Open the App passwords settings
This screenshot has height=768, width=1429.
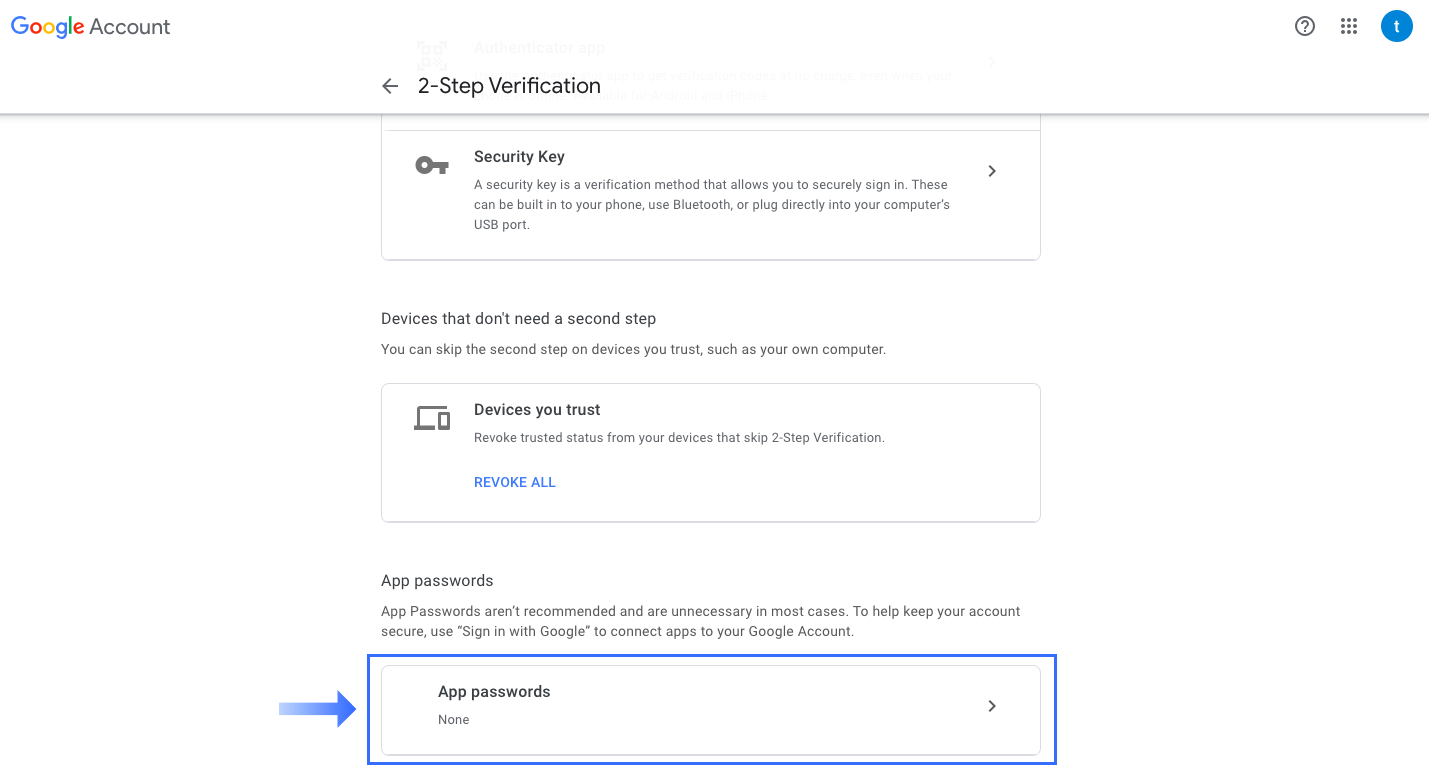tap(710, 705)
